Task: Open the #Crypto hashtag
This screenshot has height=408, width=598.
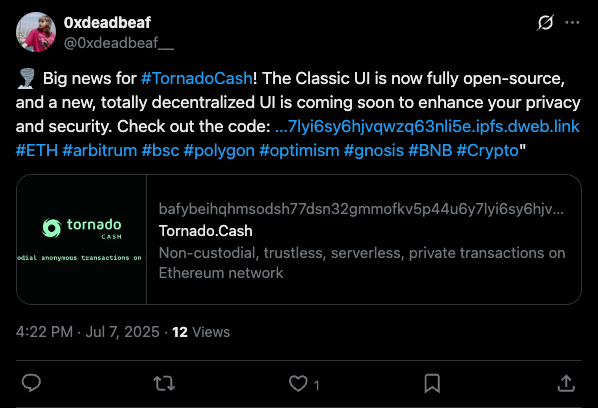Action: pos(487,151)
